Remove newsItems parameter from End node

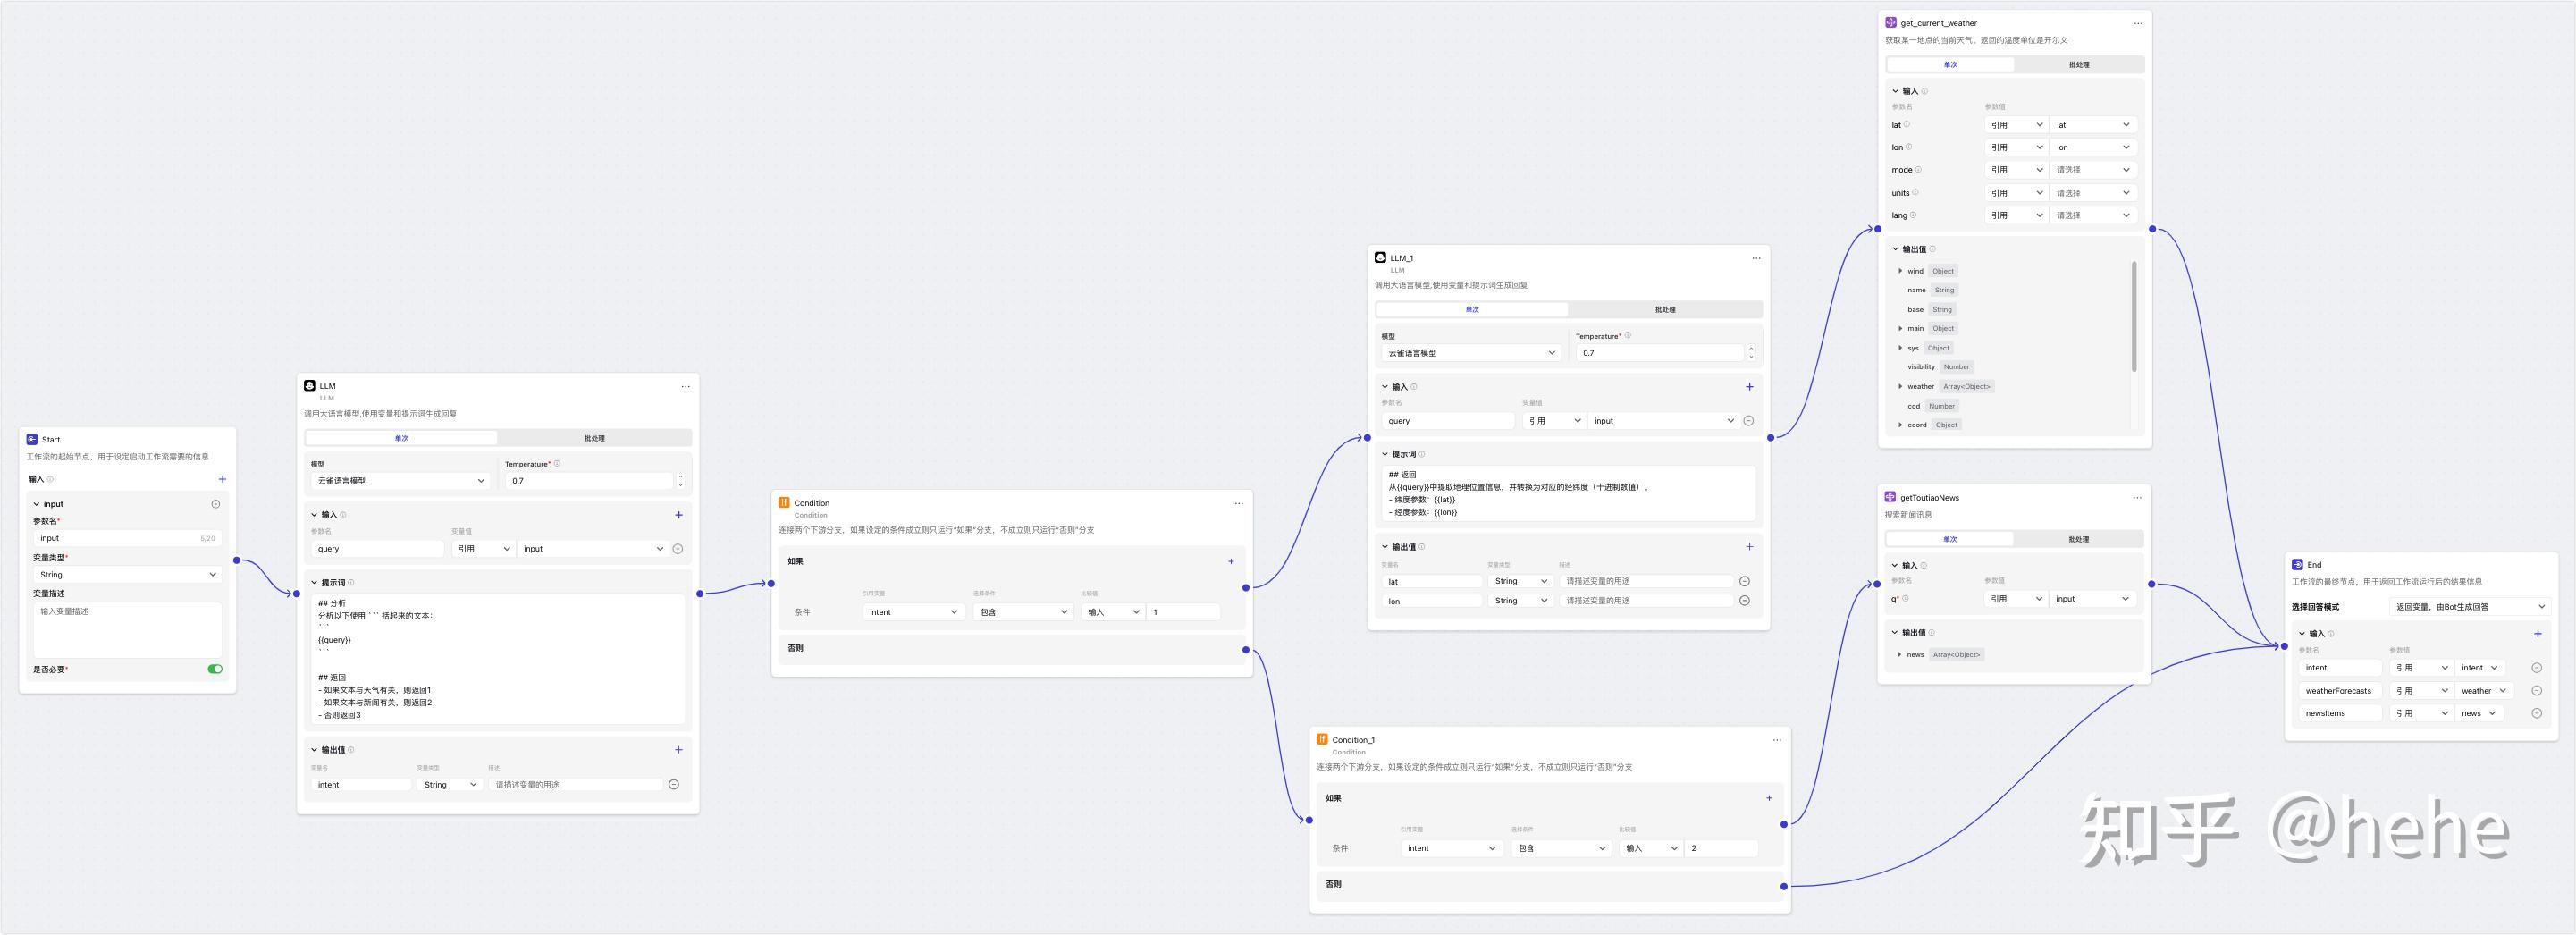[x=2537, y=713]
